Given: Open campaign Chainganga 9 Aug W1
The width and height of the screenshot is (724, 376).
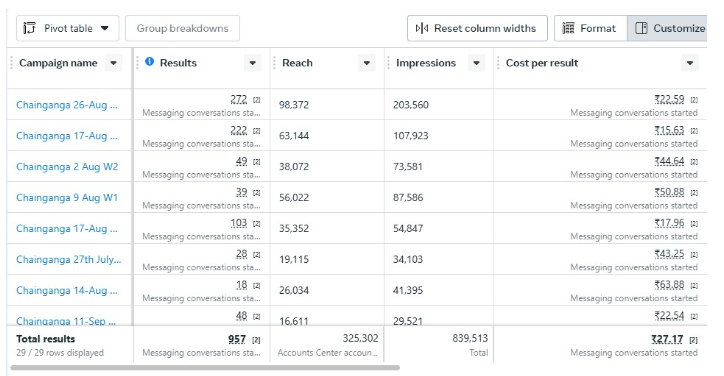Looking at the screenshot, I should click(67, 198).
